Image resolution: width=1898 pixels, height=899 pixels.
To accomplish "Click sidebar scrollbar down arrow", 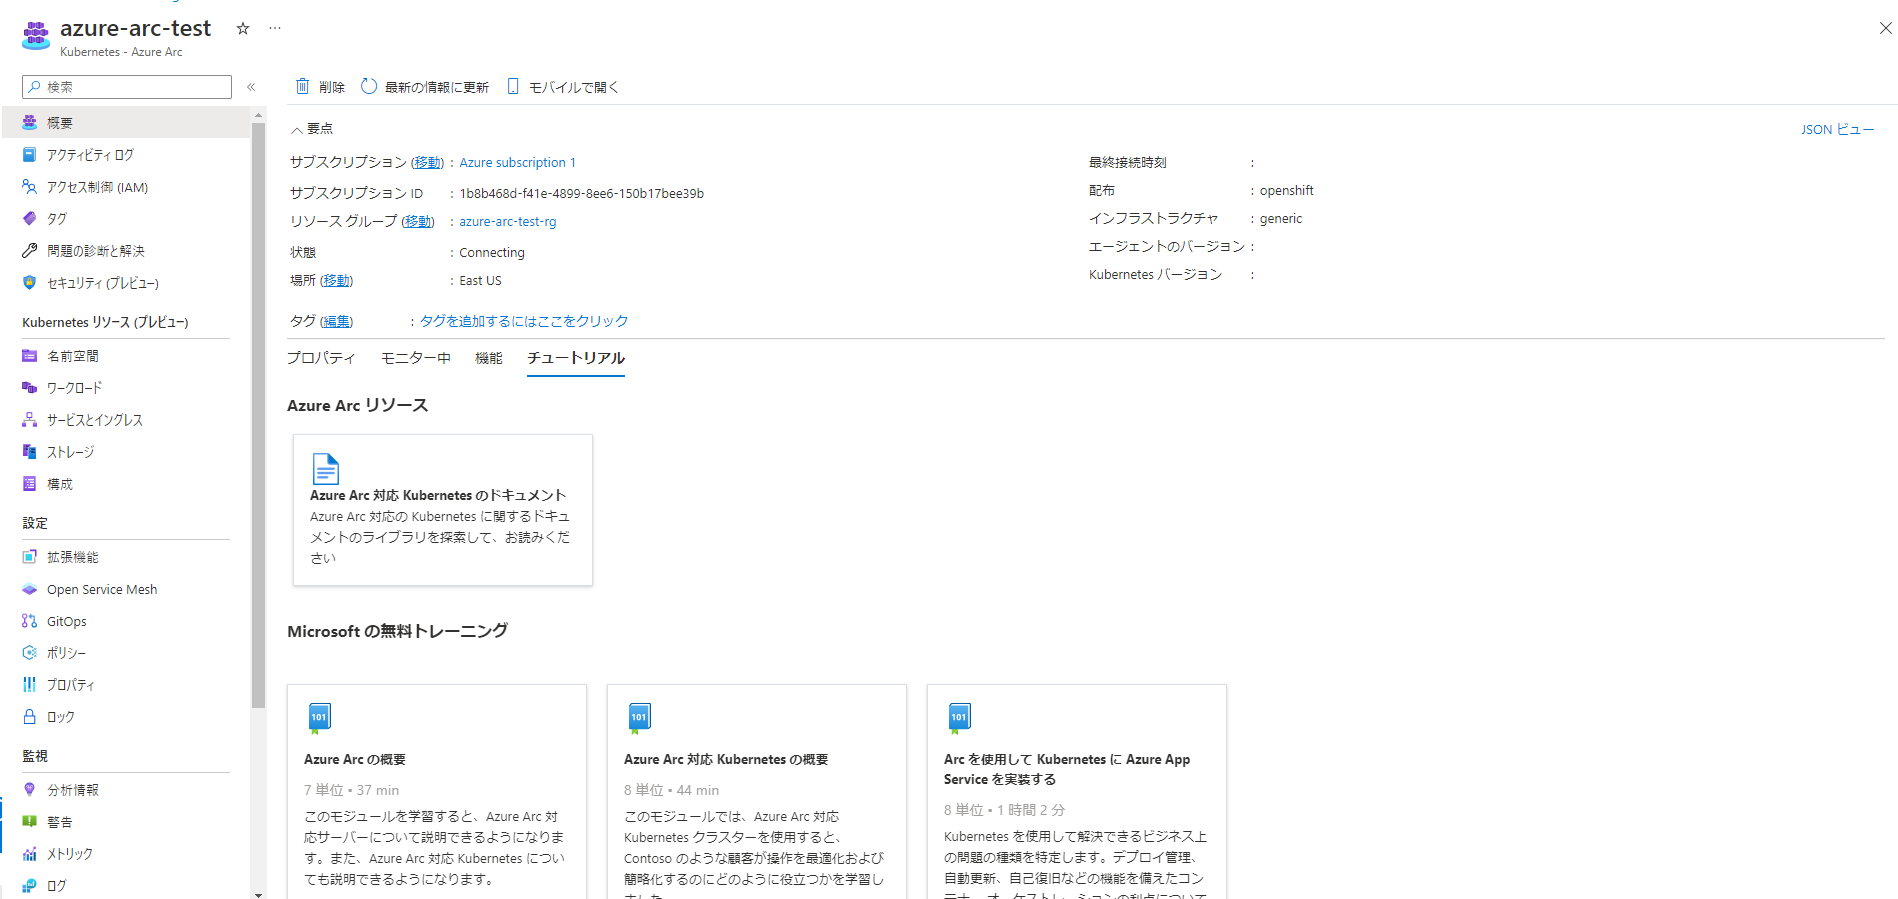I will pyautogui.click(x=259, y=894).
